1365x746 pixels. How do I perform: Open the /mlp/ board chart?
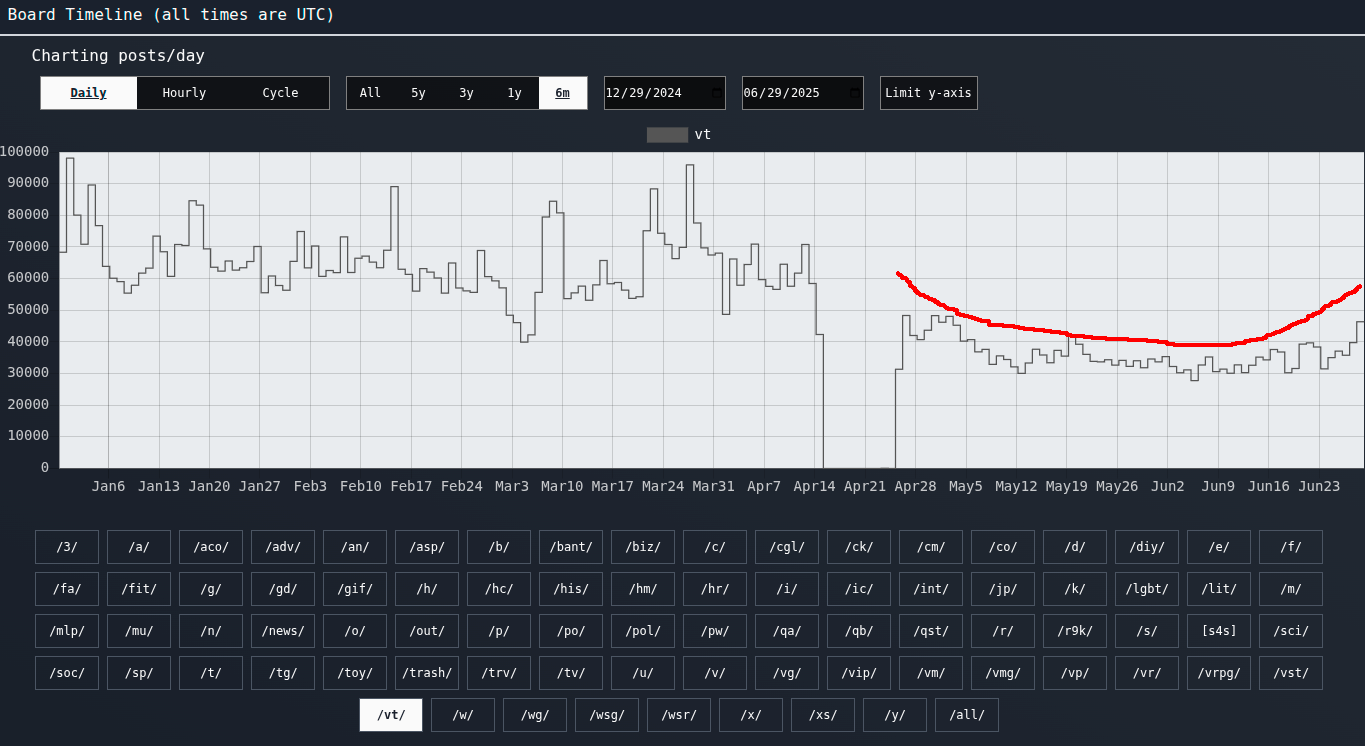(67, 631)
